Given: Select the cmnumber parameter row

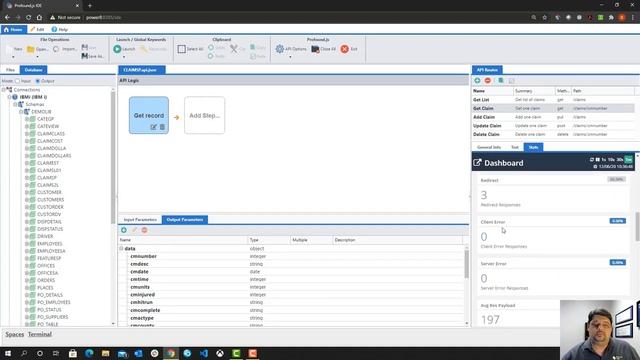Looking at the screenshot, I should [292, 256].
